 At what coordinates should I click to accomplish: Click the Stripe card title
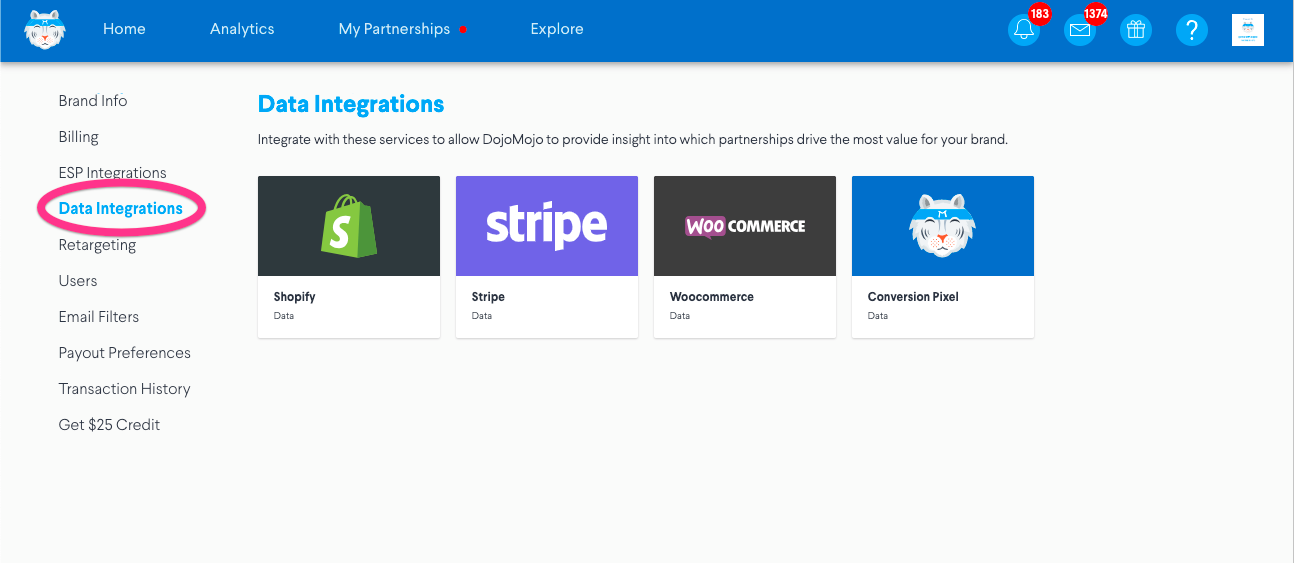pyautogui.click(x=488, y=297)
